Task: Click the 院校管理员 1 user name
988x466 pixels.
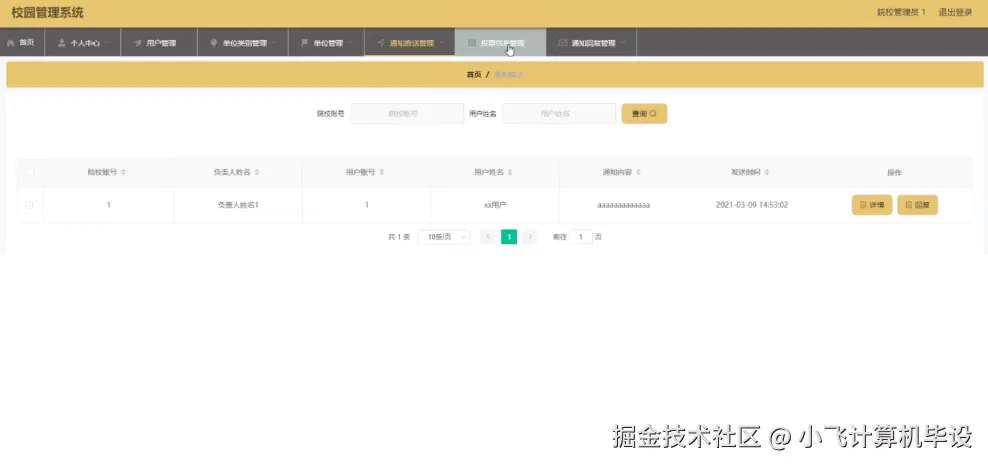Action: pyautogui.click(x=902, y=12)
